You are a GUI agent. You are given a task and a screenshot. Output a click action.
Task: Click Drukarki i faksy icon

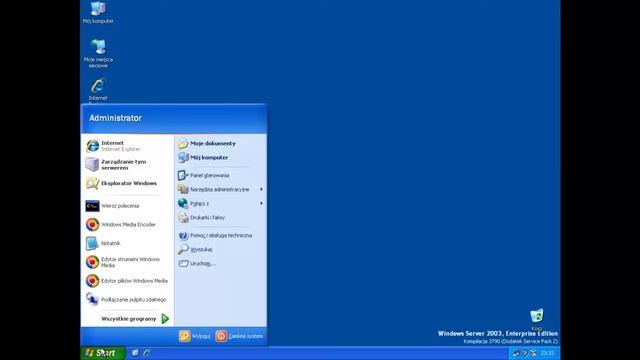(x=183, y=218)
